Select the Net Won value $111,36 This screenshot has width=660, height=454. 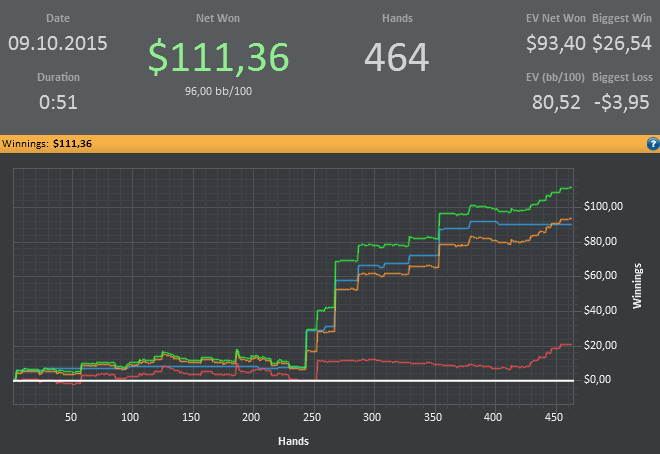pos(218,57)
